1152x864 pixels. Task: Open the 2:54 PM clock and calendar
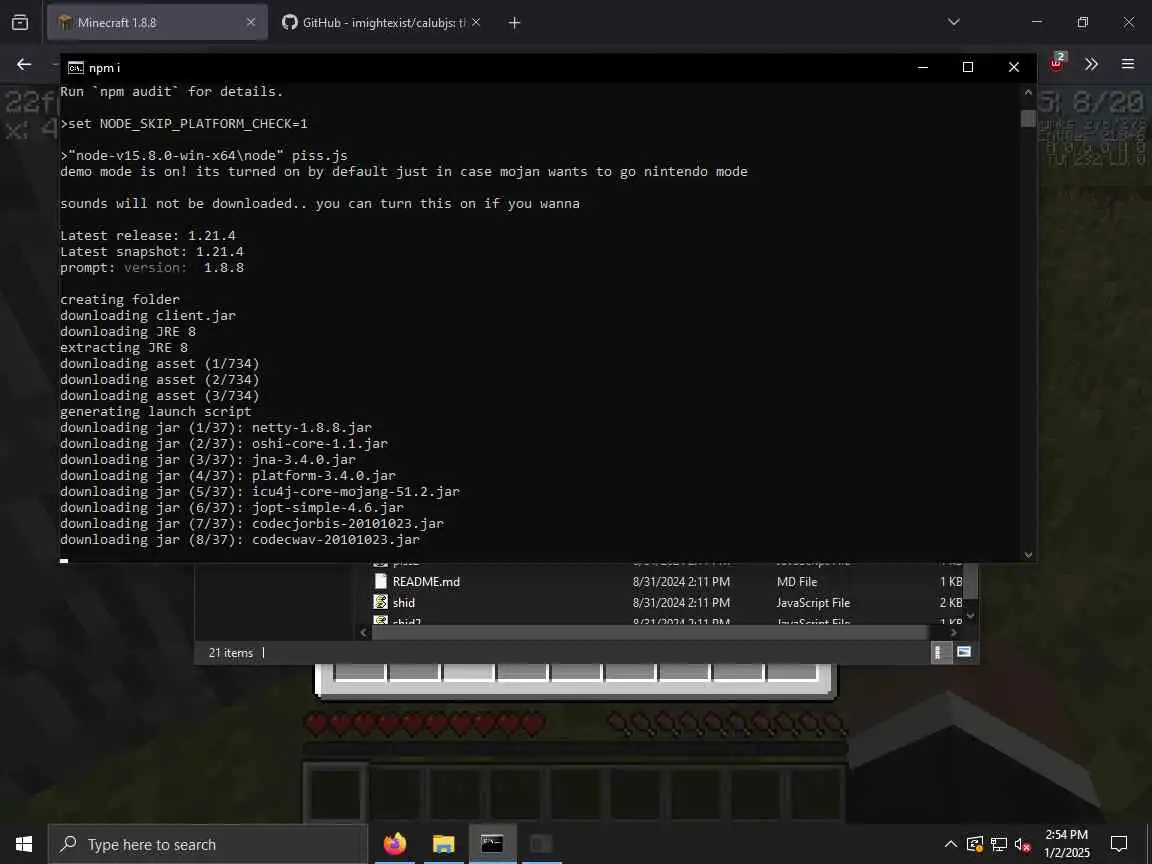[1067, 844]
